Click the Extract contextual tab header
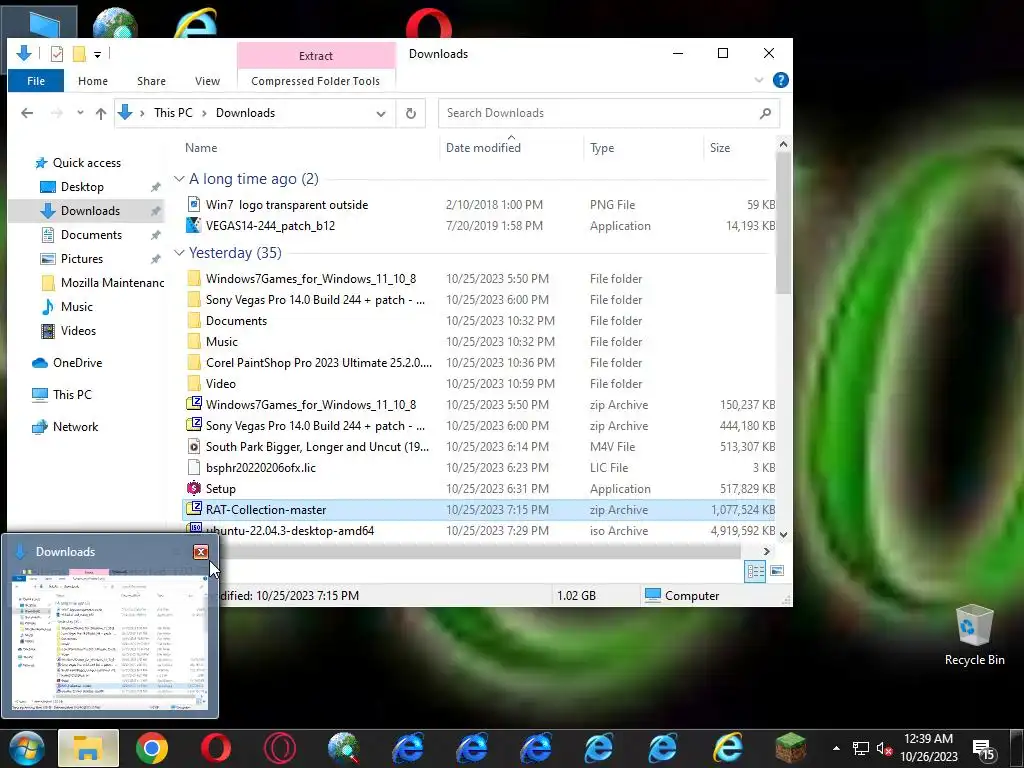 (x=316, y=56)
